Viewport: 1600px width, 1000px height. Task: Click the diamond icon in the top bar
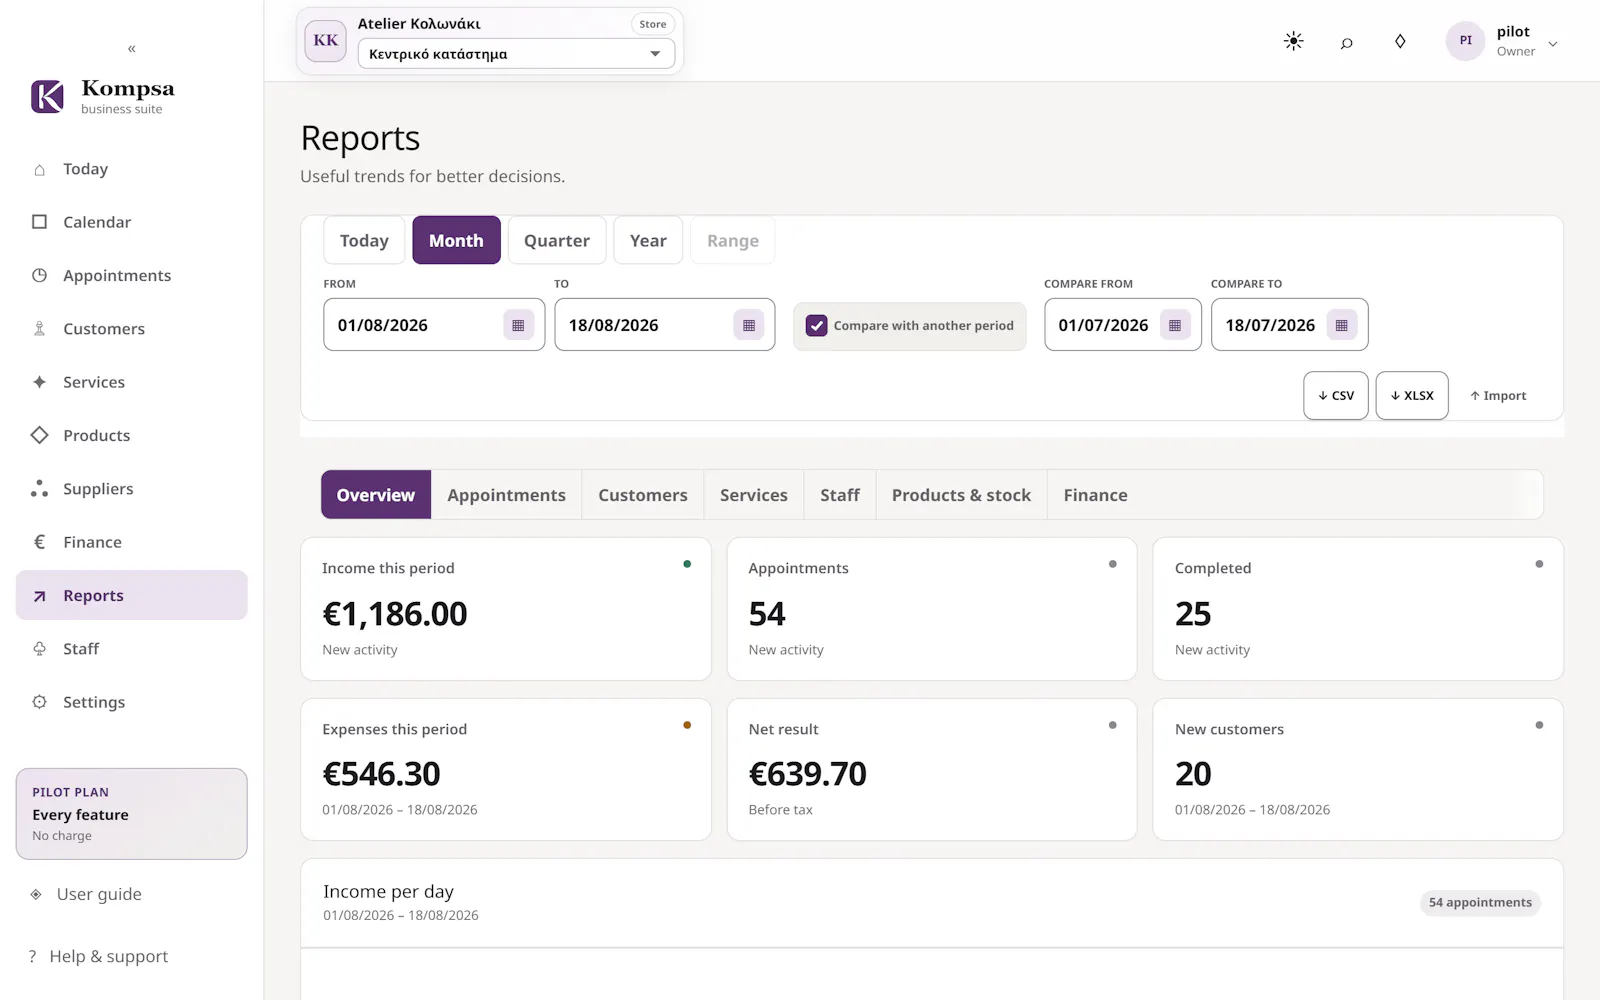point(1400,41)
